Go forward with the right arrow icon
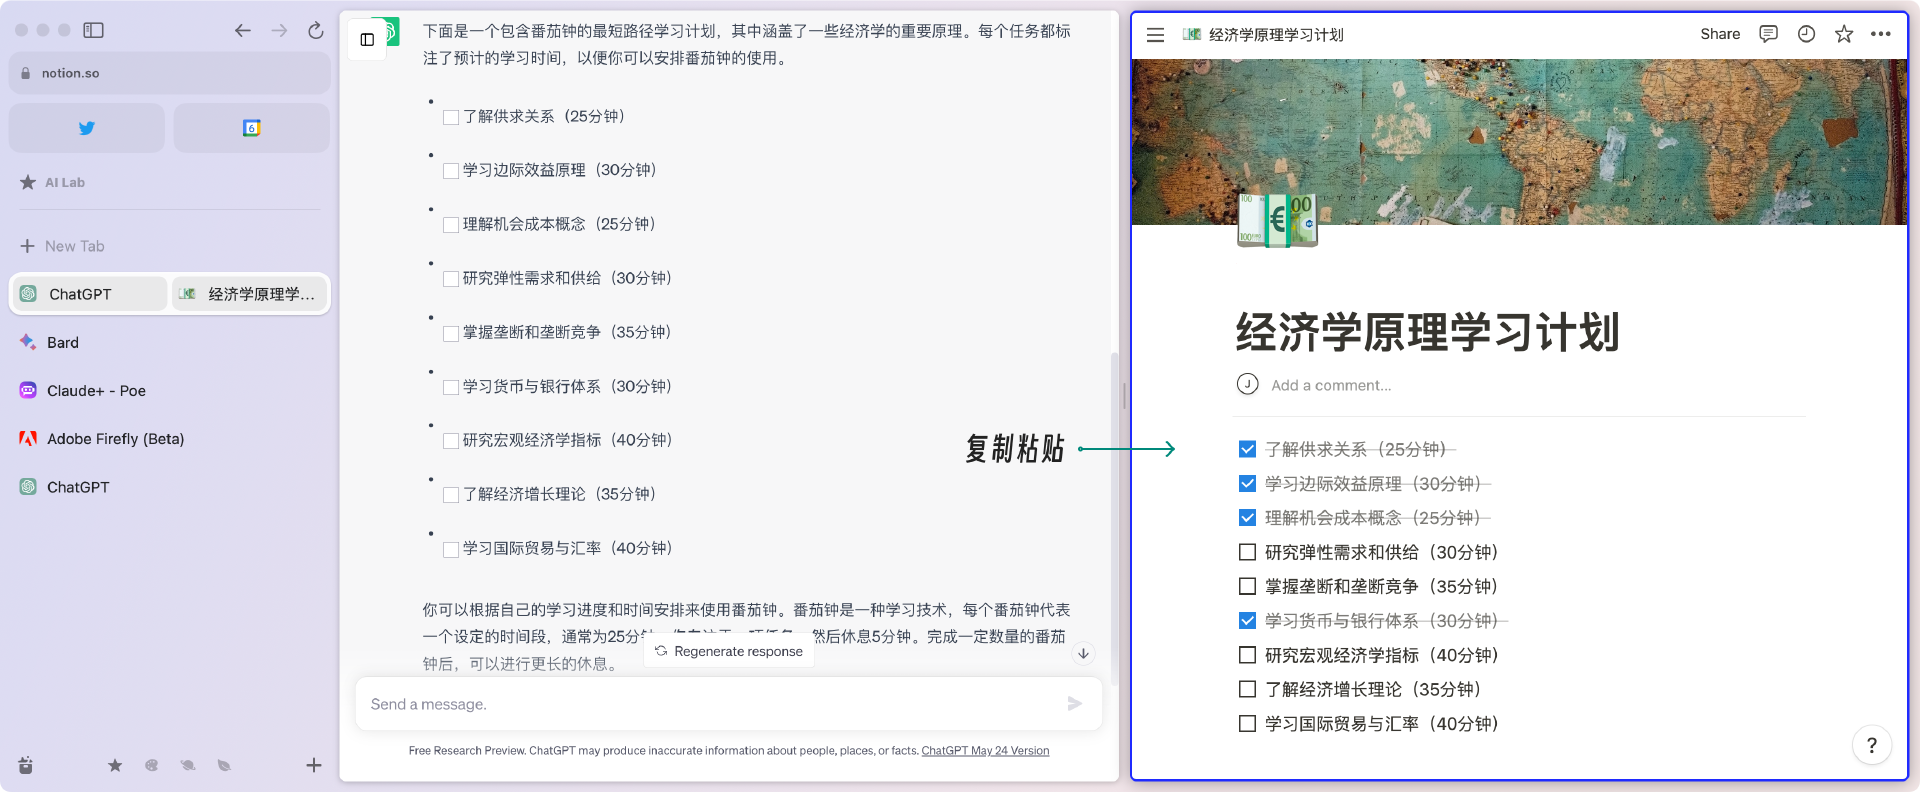Viewport: 1920px width, 792px height. coord(279,30)
